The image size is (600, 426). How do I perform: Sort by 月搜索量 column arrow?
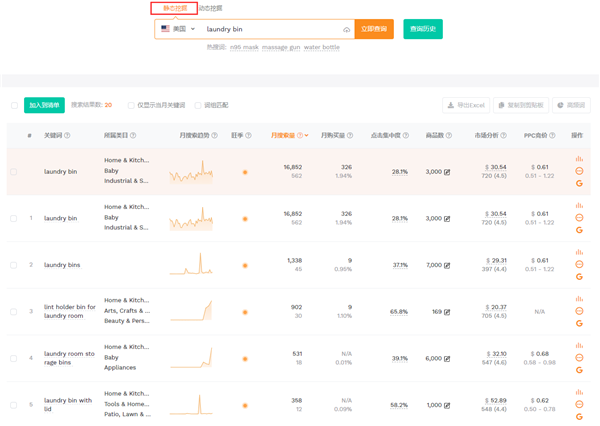(306, 135)
